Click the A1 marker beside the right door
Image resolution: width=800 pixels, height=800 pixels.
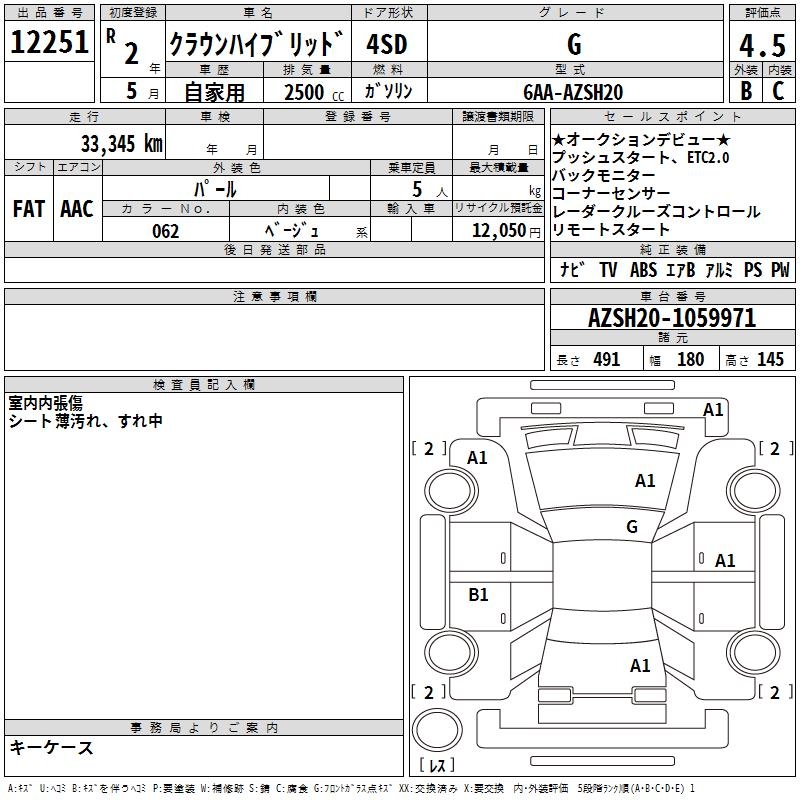tap(725, 561)
